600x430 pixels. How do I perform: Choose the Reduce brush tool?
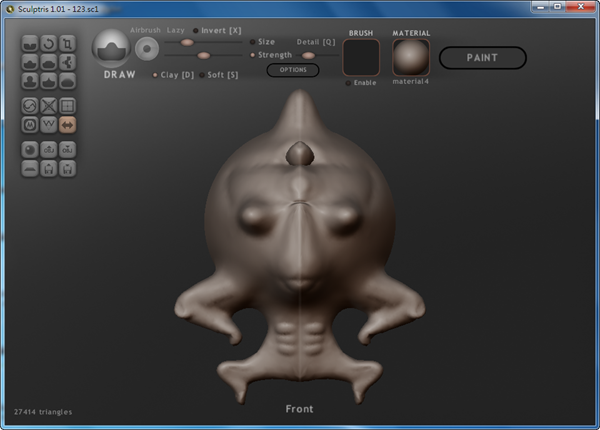pyautogui.click(x=30, y=106)
